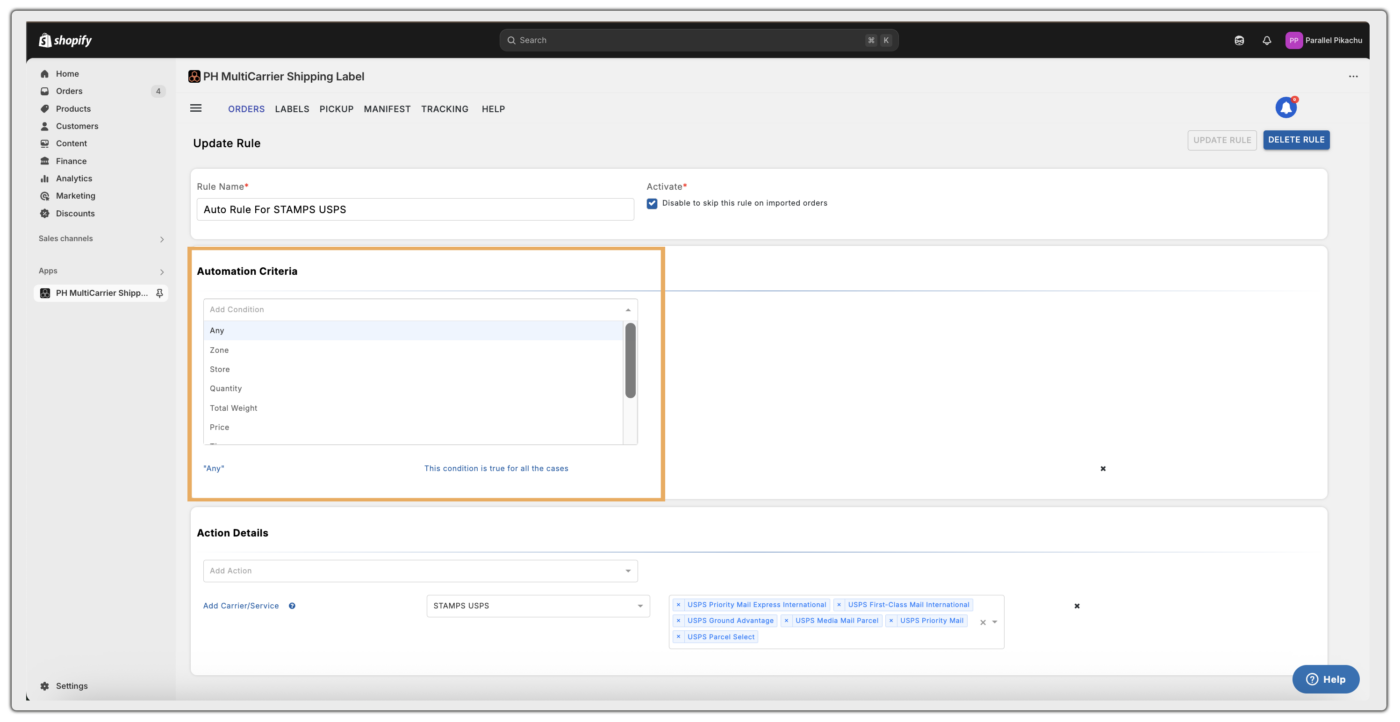Click the Rule Name input field
1400x722 pixels.
coord(416,209)
